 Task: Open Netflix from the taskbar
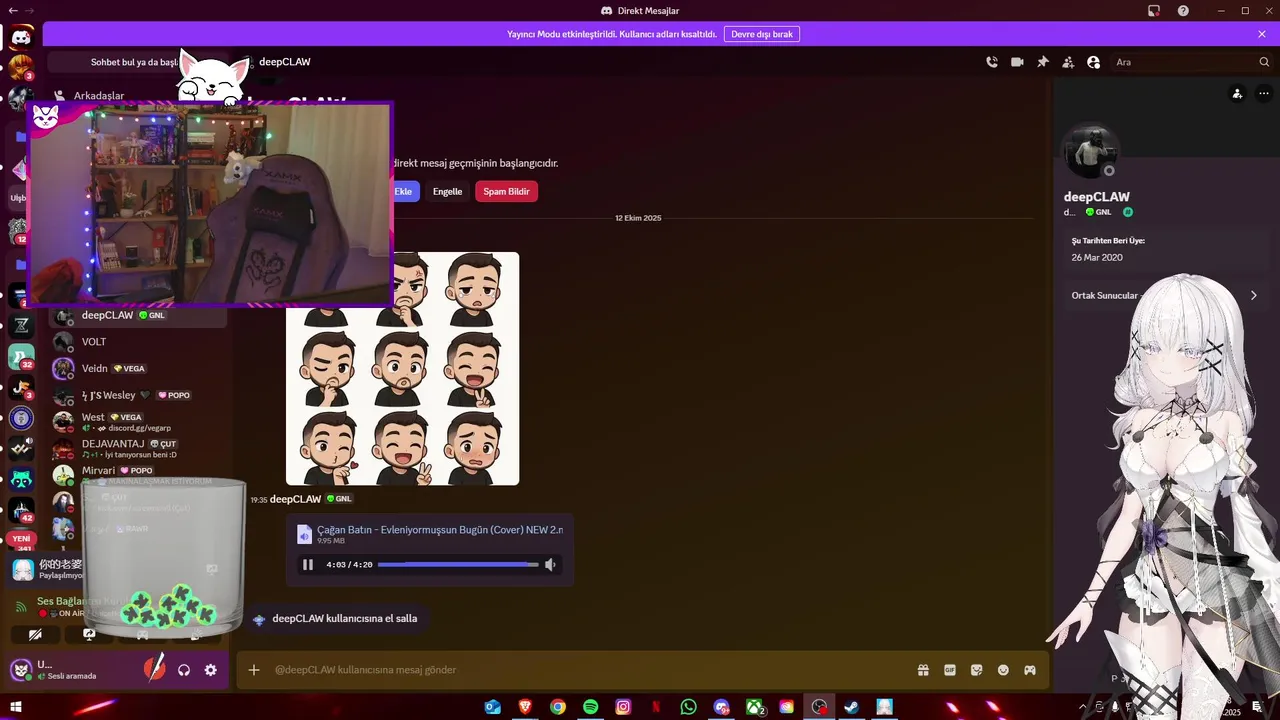pos(656,707)
